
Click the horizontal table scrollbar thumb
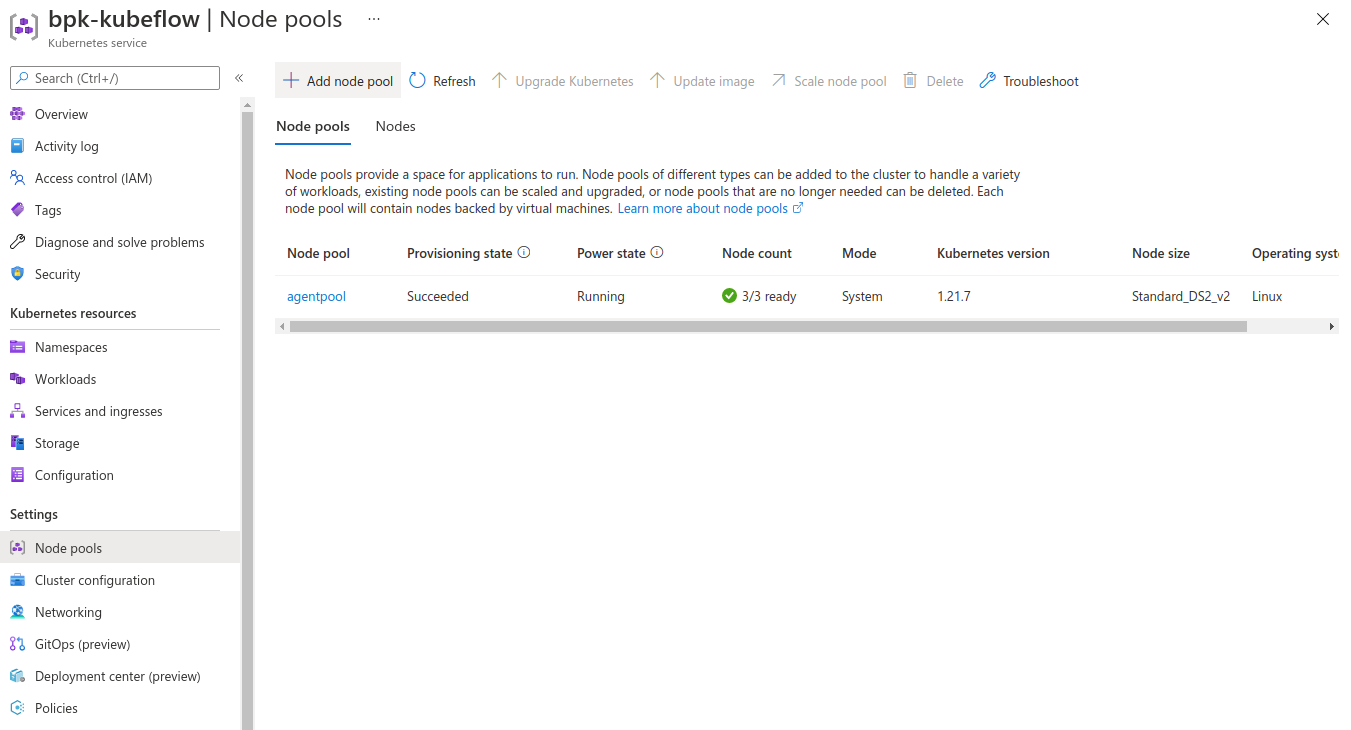(768, 326)
